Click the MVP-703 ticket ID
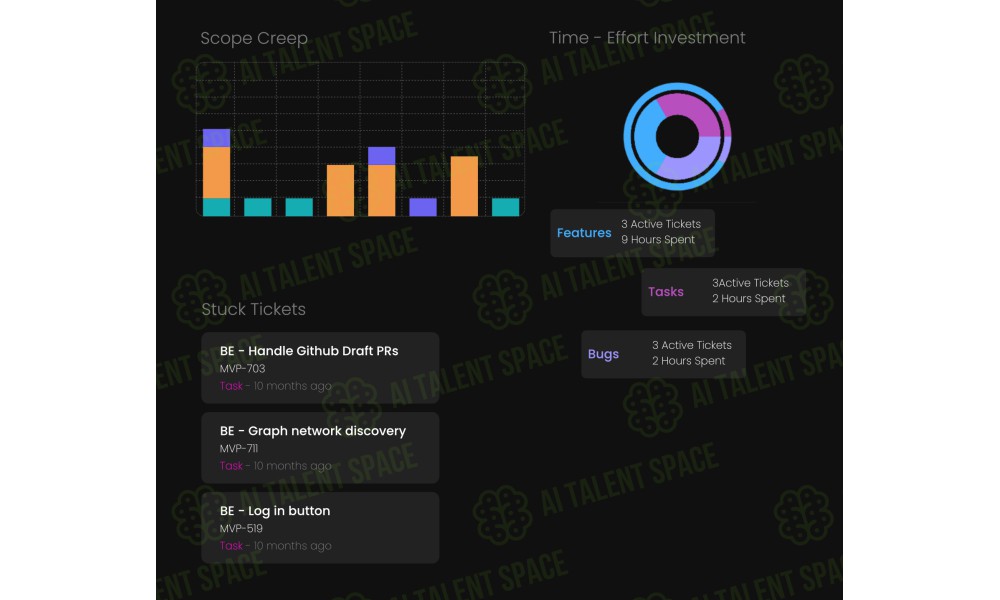The height and width of the screenshot is (600, 1000). [x=242, y=369]
